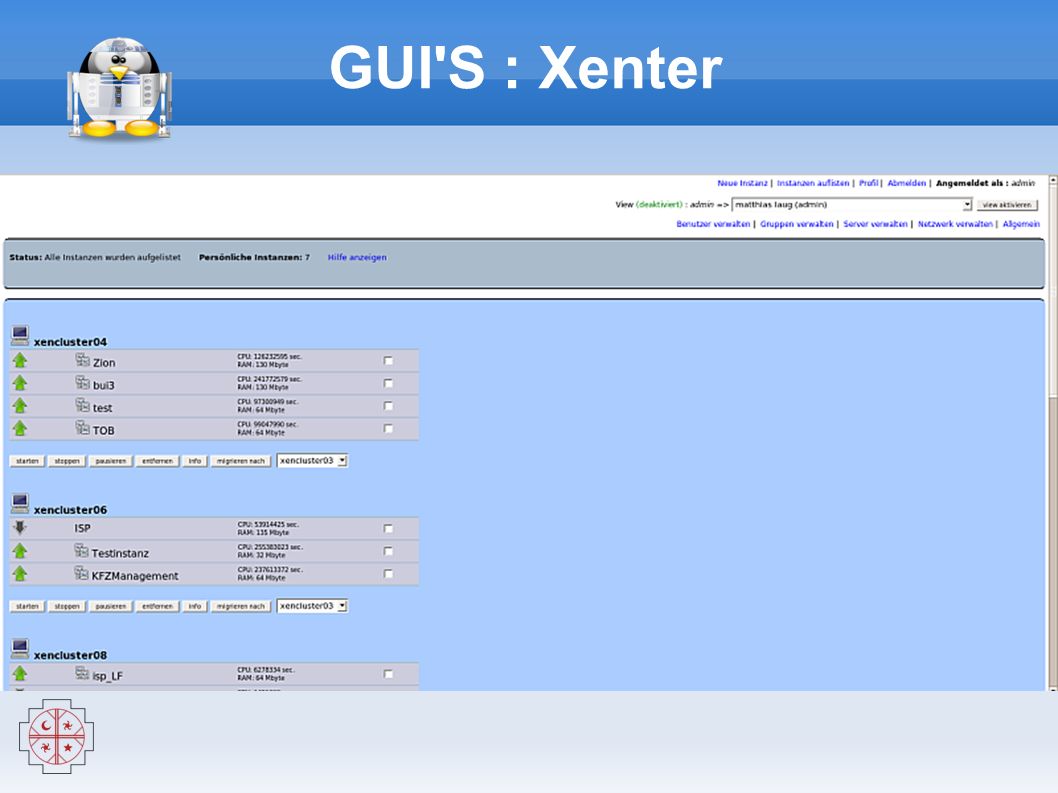1058x793 pixels.
Task: Open Benutzer verwalten
Action: [x=713, y=224]
